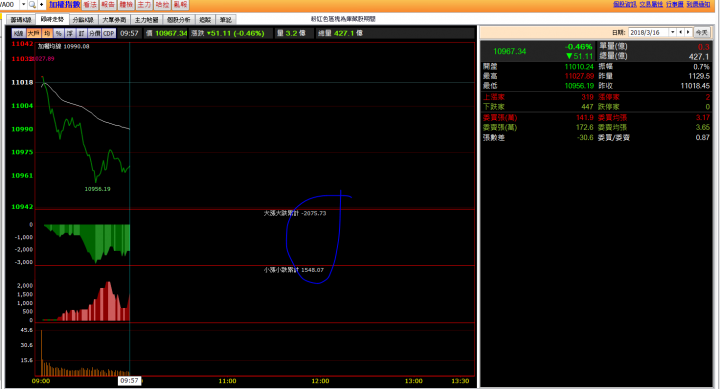Switch to the 大單券商 tab
720x389 pixels.
point(114,20)
